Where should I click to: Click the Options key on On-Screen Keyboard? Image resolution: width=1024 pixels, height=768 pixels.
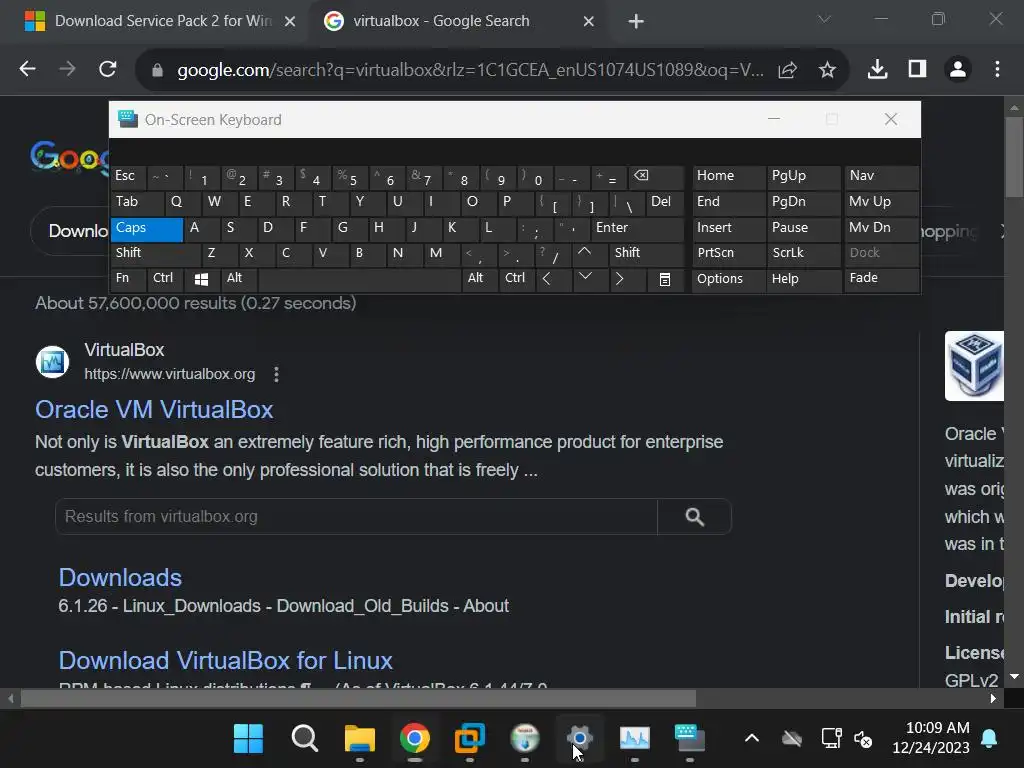click(728, 279)
